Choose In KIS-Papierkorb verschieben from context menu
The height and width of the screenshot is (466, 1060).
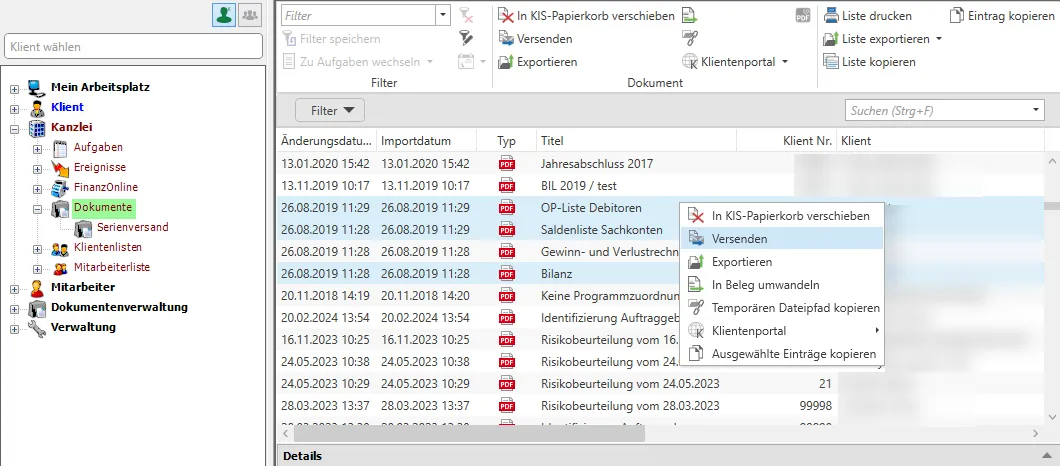(782, 216)
